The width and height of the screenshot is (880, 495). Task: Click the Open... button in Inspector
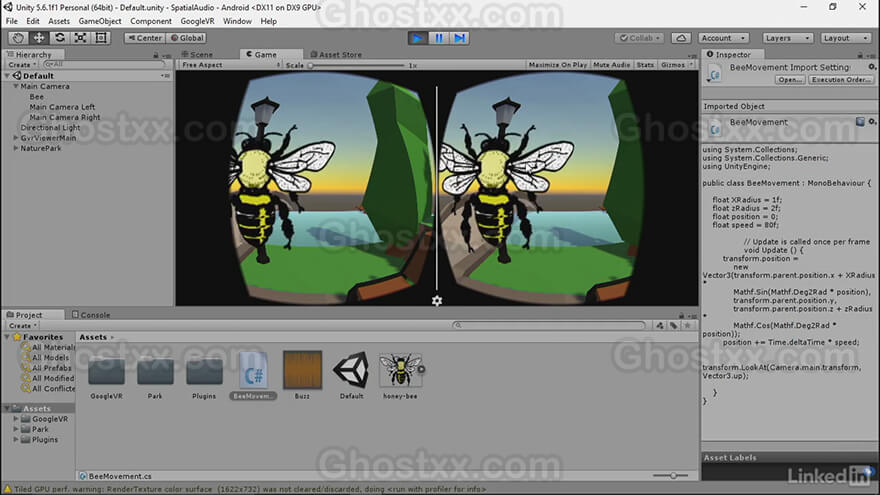point(790,80)
